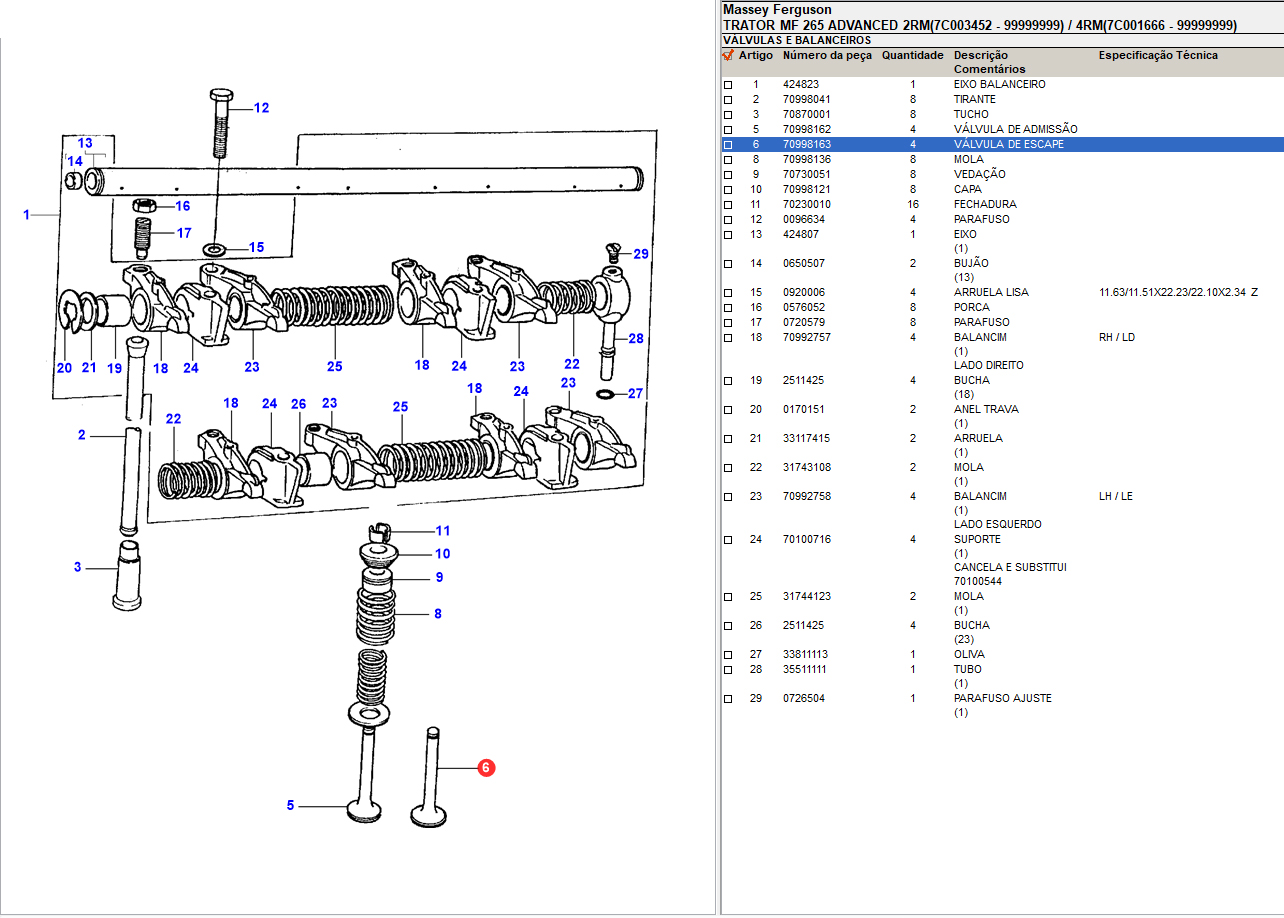The height and width of the screenshot is (918, 1284).
Task: Click part number 33811113 for OLIVA
Action: coord(805,655)
